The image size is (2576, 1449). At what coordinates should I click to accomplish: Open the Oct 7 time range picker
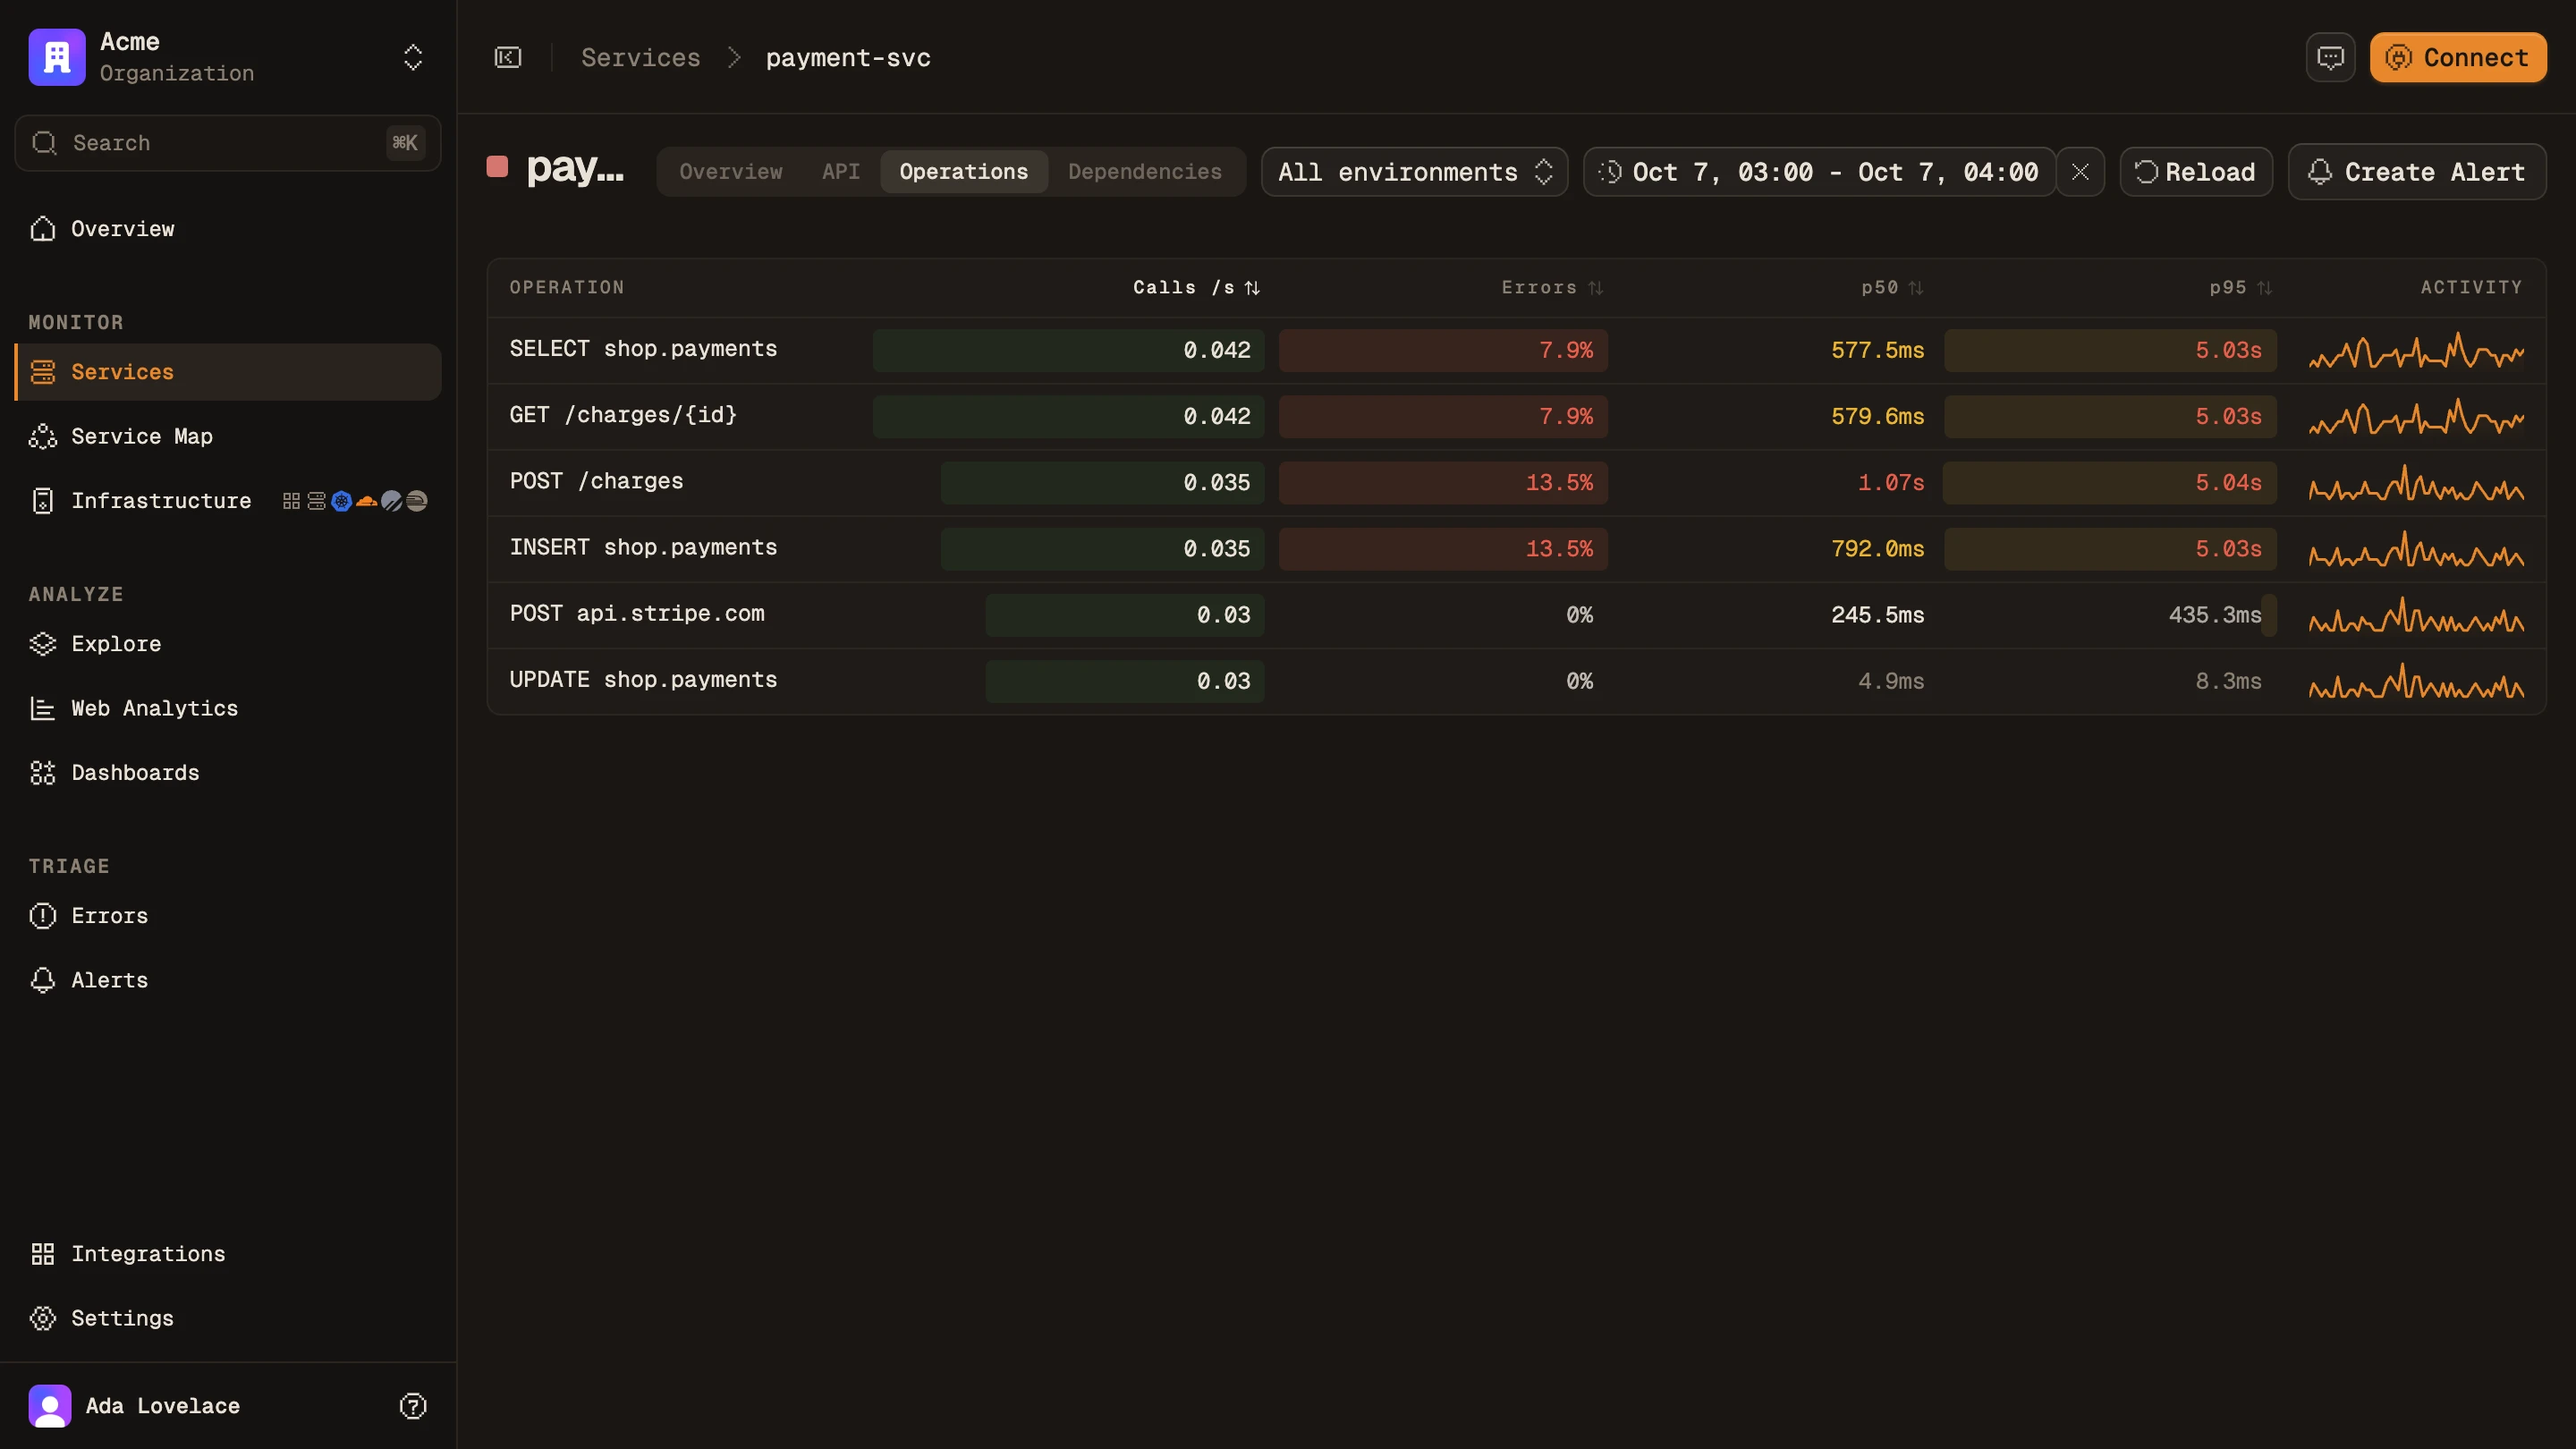[x=1819, y=172]
